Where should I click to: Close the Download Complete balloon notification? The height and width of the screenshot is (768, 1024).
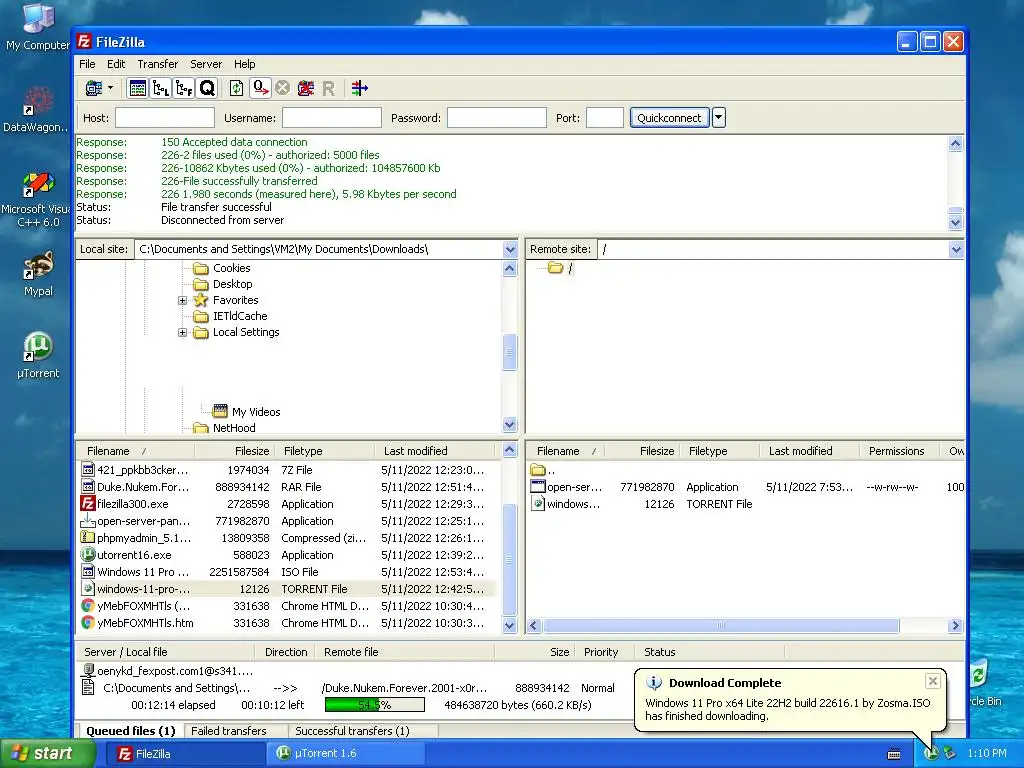tap(933, 681)
